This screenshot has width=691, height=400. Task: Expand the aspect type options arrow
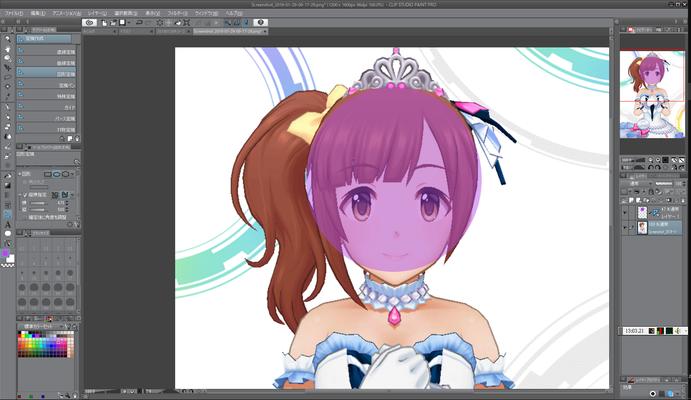73,195
